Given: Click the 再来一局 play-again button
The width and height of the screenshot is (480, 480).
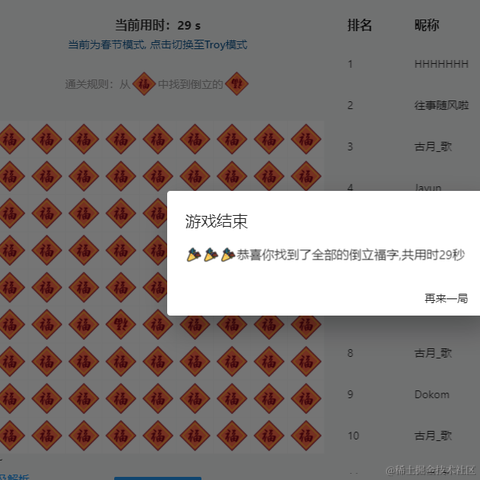Looking at the screenshot, I should (446, 298).
